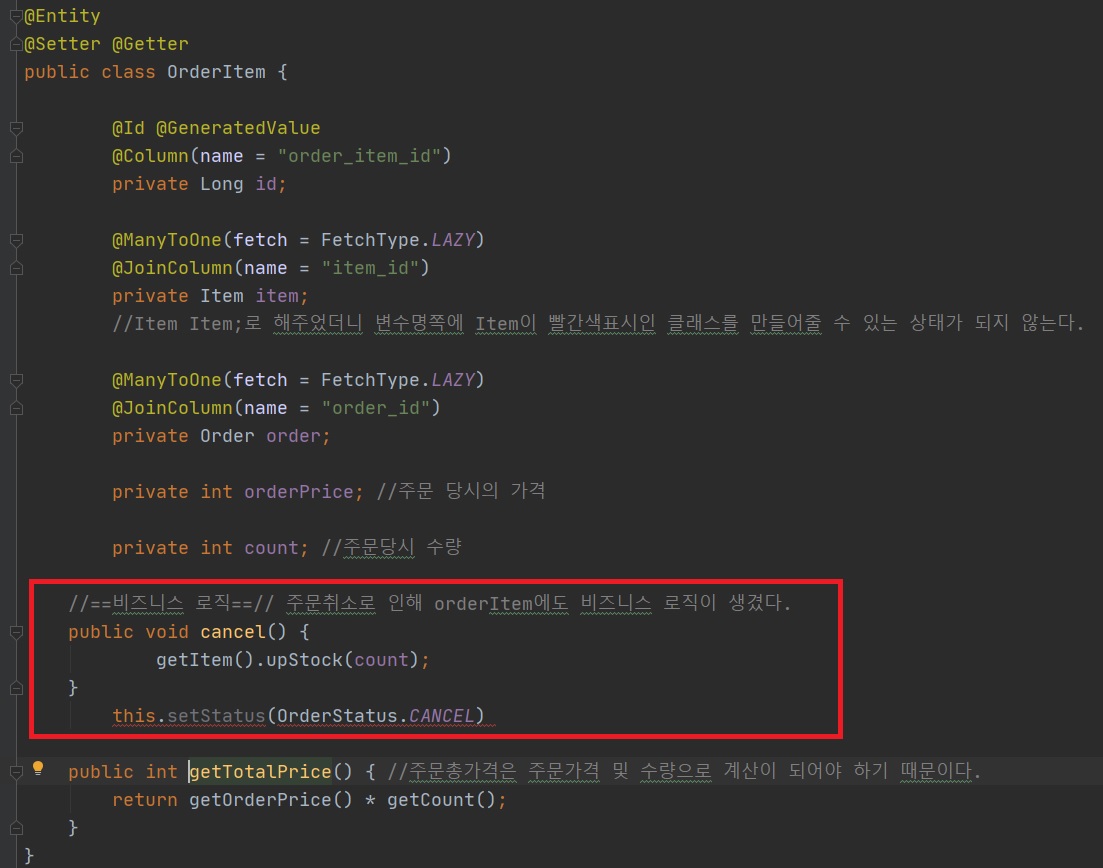This screenshot has height=868, width=1103.
Task: Collapse fold marker beside @Id @GeneratedValue
Action: click(x=16, y=128)
